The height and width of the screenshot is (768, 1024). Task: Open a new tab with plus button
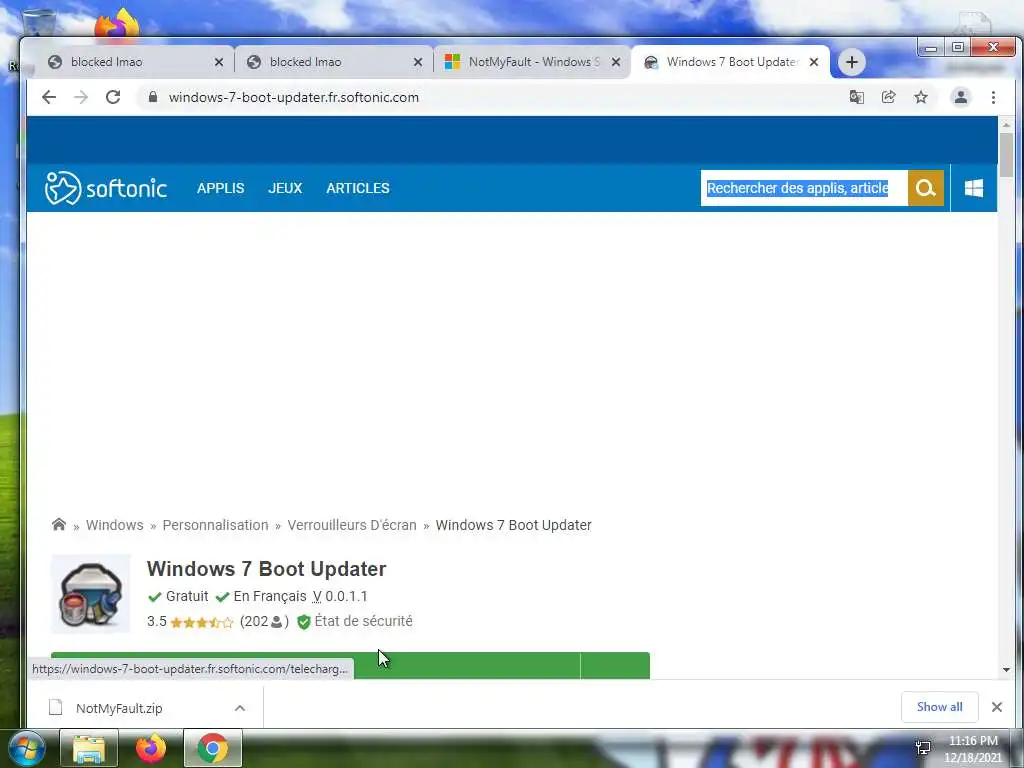[x=852, y=62]
